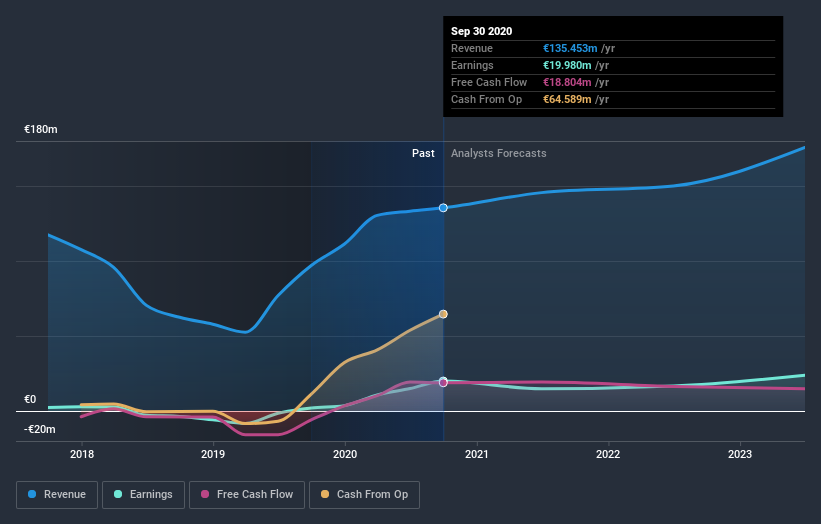This screenshot has width=821, height=524.
Task: Select the Revenue data point marker on blue line
Action: 443,208
